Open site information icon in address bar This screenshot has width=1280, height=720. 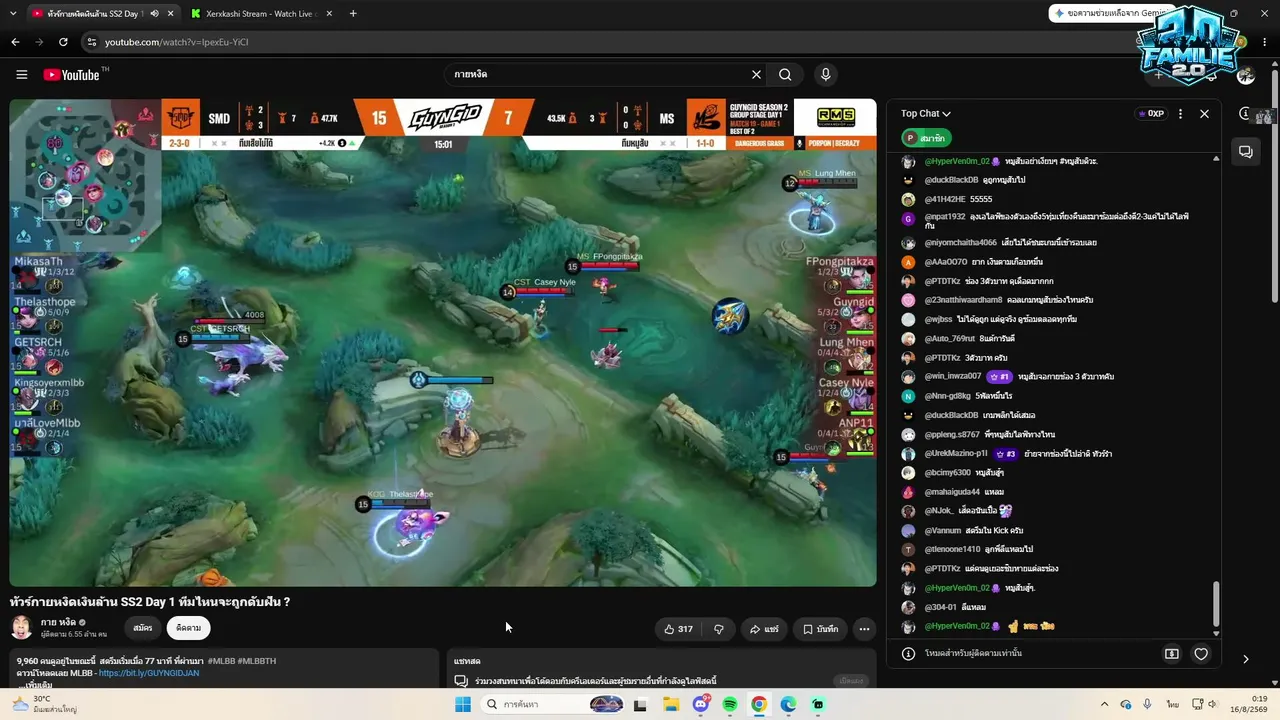92,42
